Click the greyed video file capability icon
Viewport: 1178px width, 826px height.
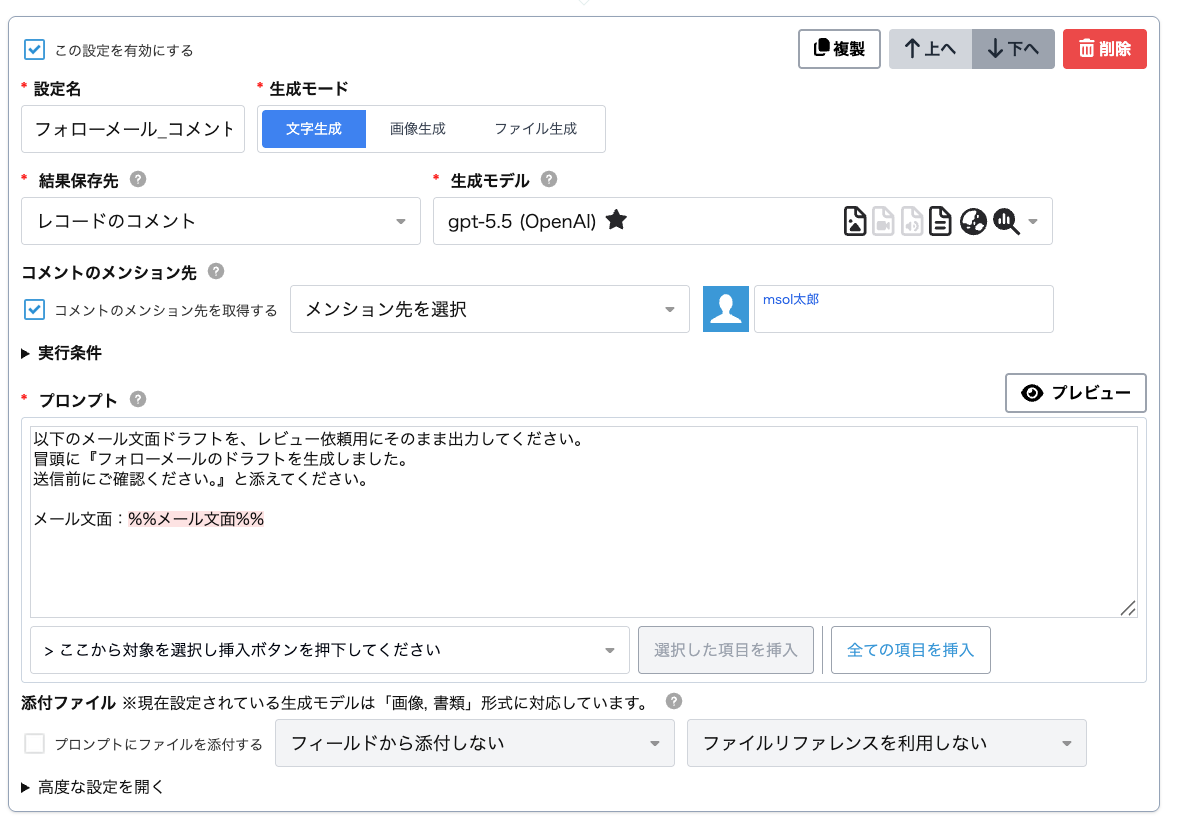point(884,221)
